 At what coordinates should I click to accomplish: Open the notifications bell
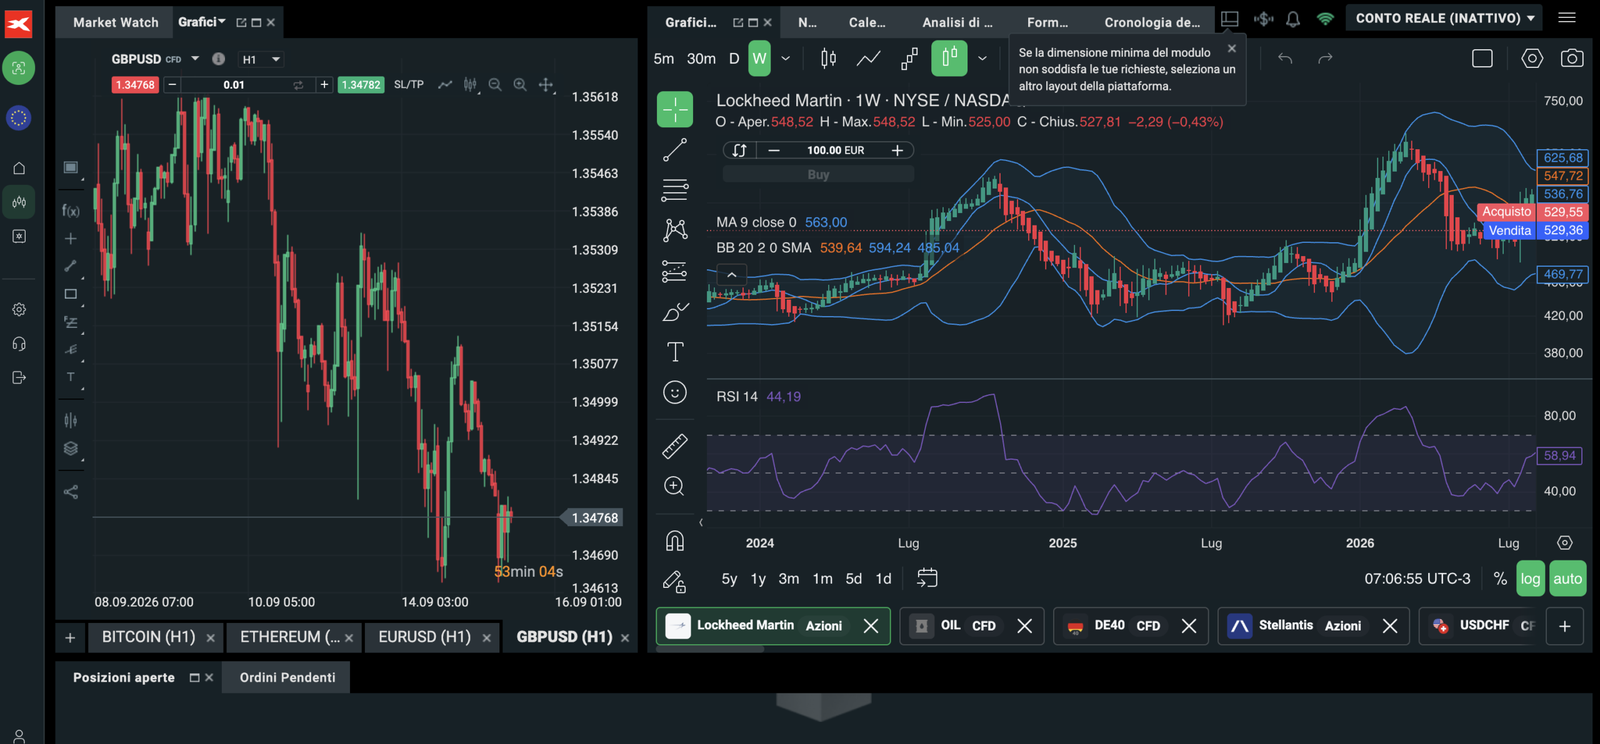pos(1293,19)
